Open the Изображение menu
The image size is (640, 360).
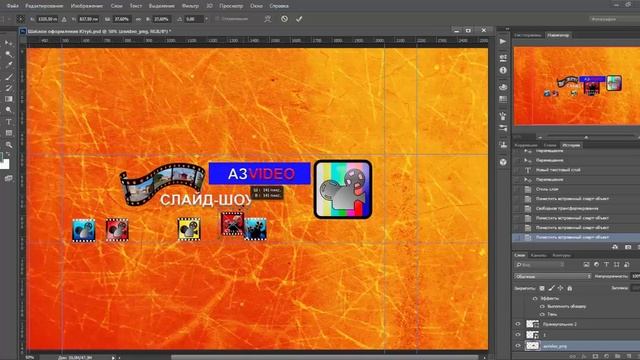(87, 6)
